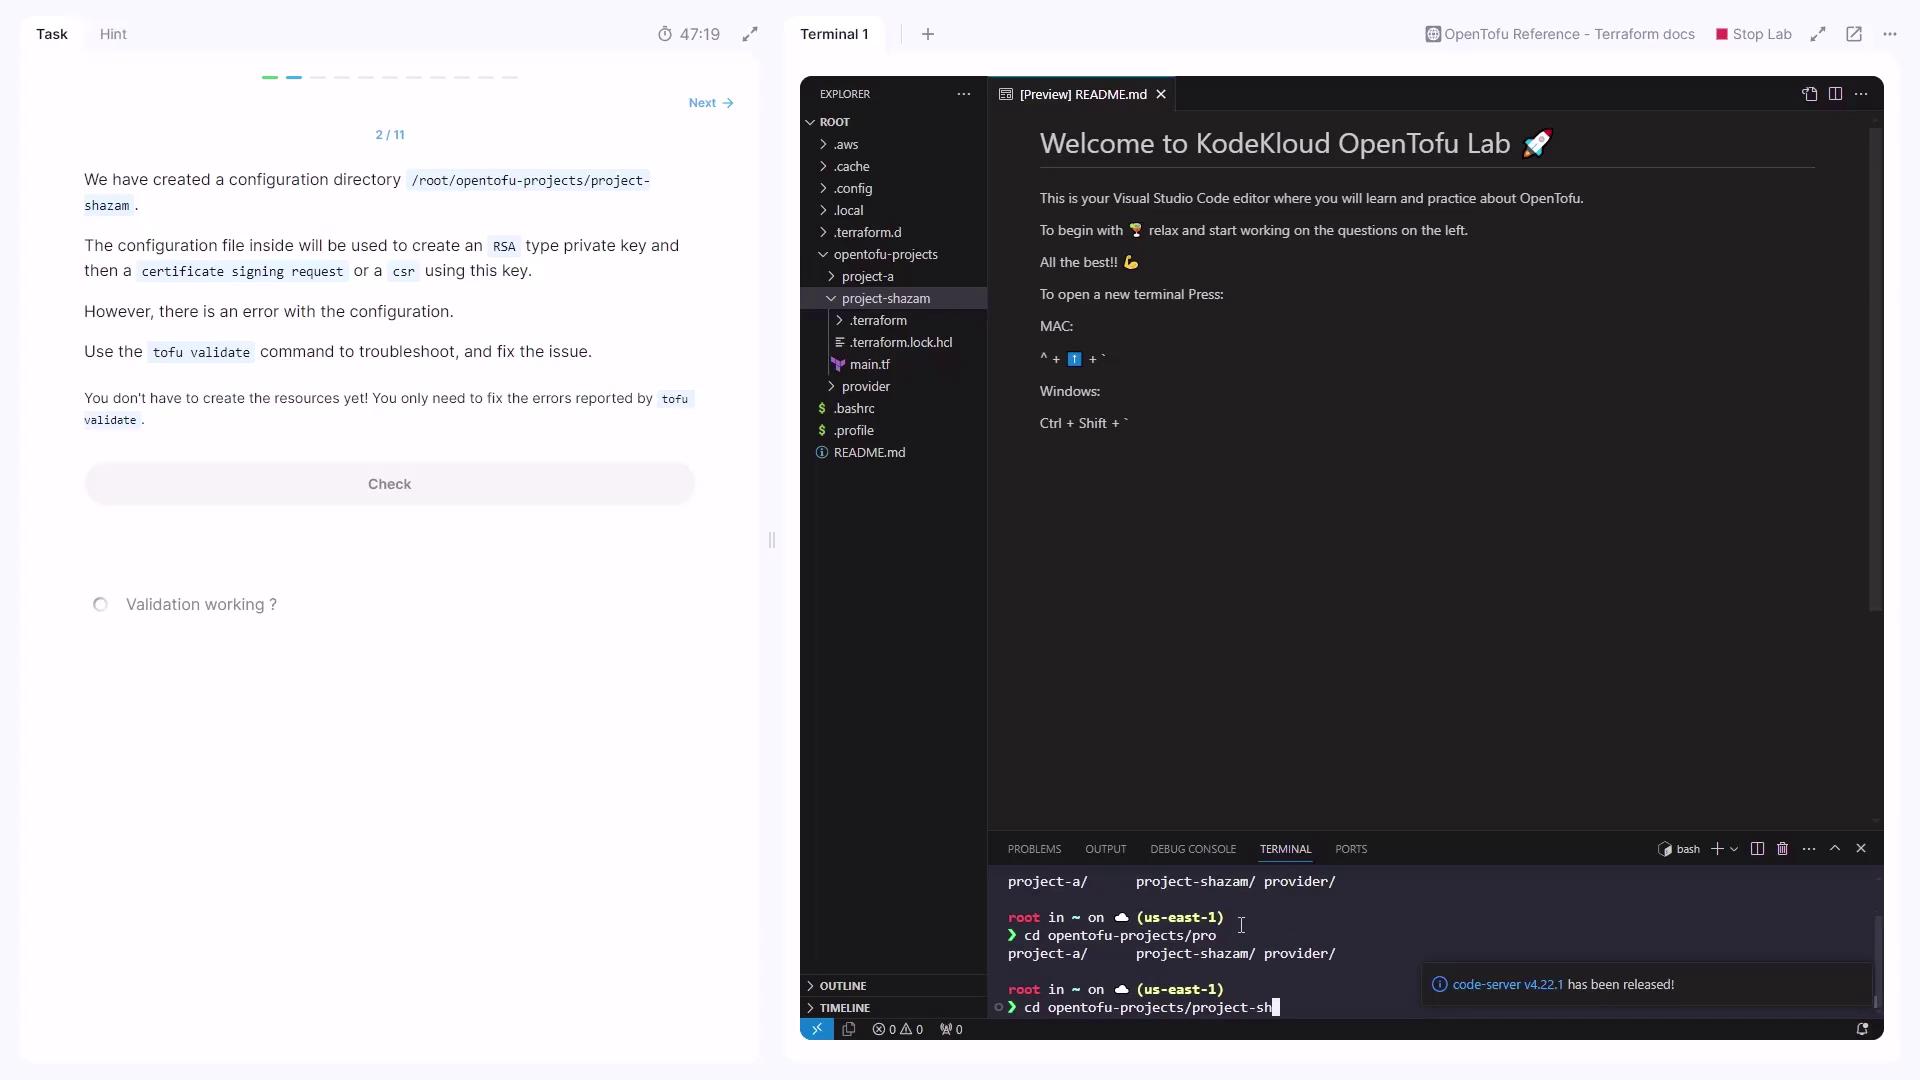Click the split terminal icon

click(x=1757, y=849)
